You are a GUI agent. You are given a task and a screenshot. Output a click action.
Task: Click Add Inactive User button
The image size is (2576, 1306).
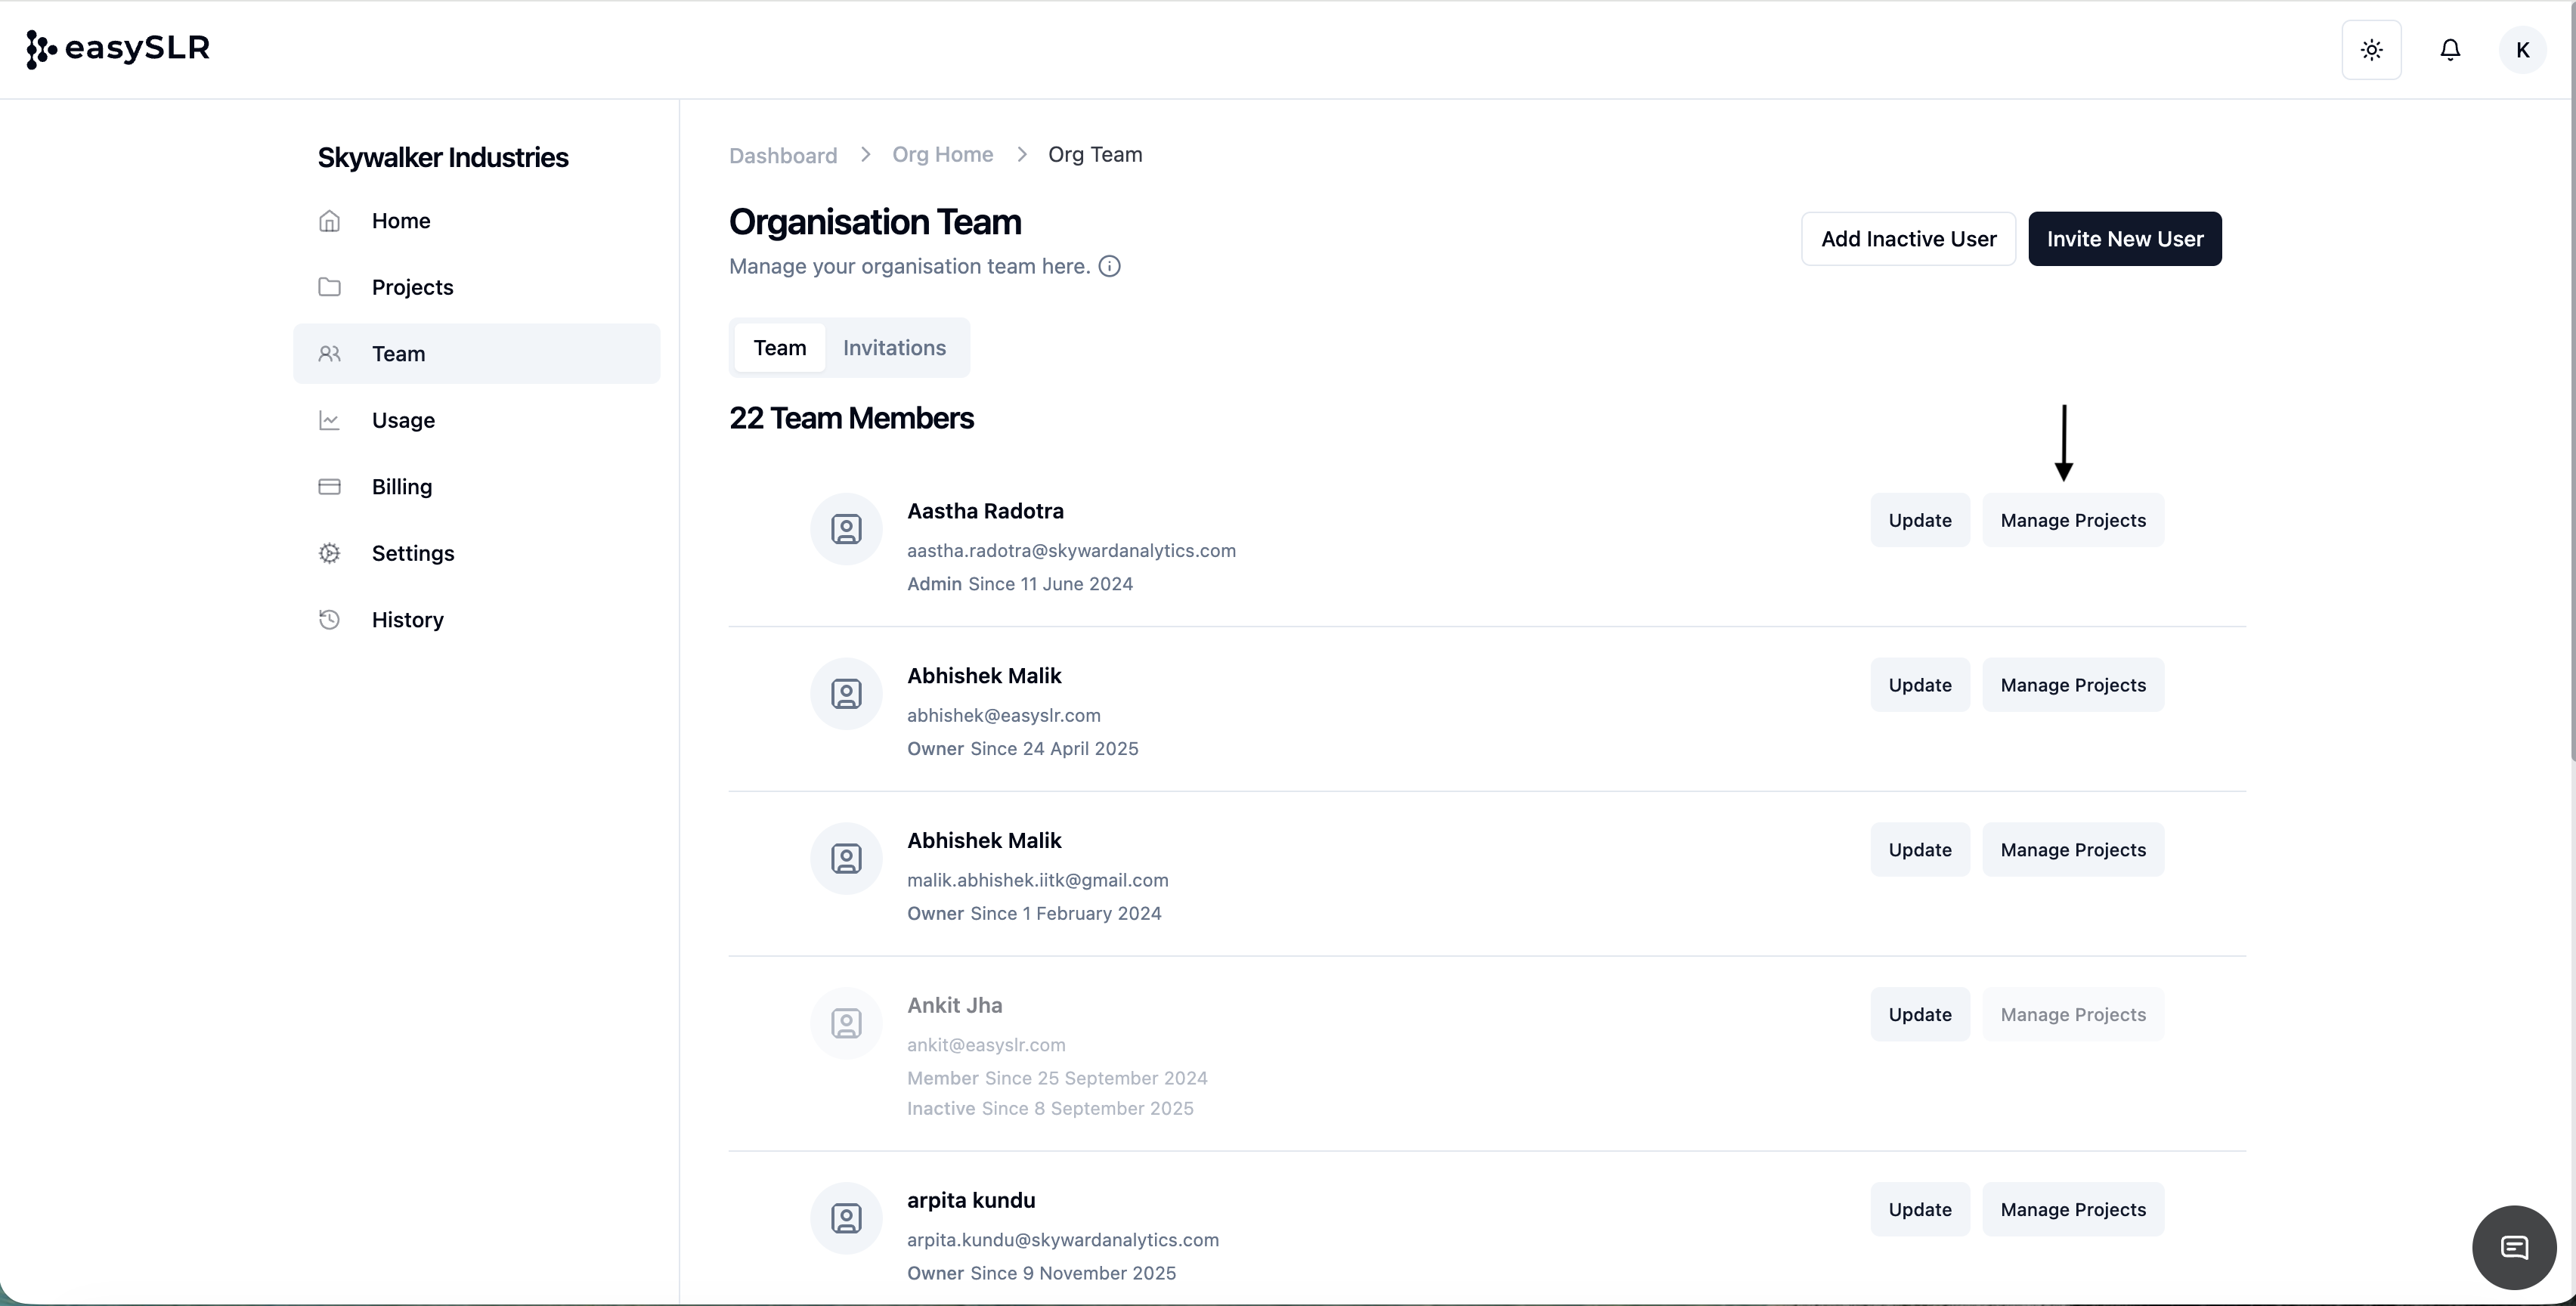(1908, 239)
